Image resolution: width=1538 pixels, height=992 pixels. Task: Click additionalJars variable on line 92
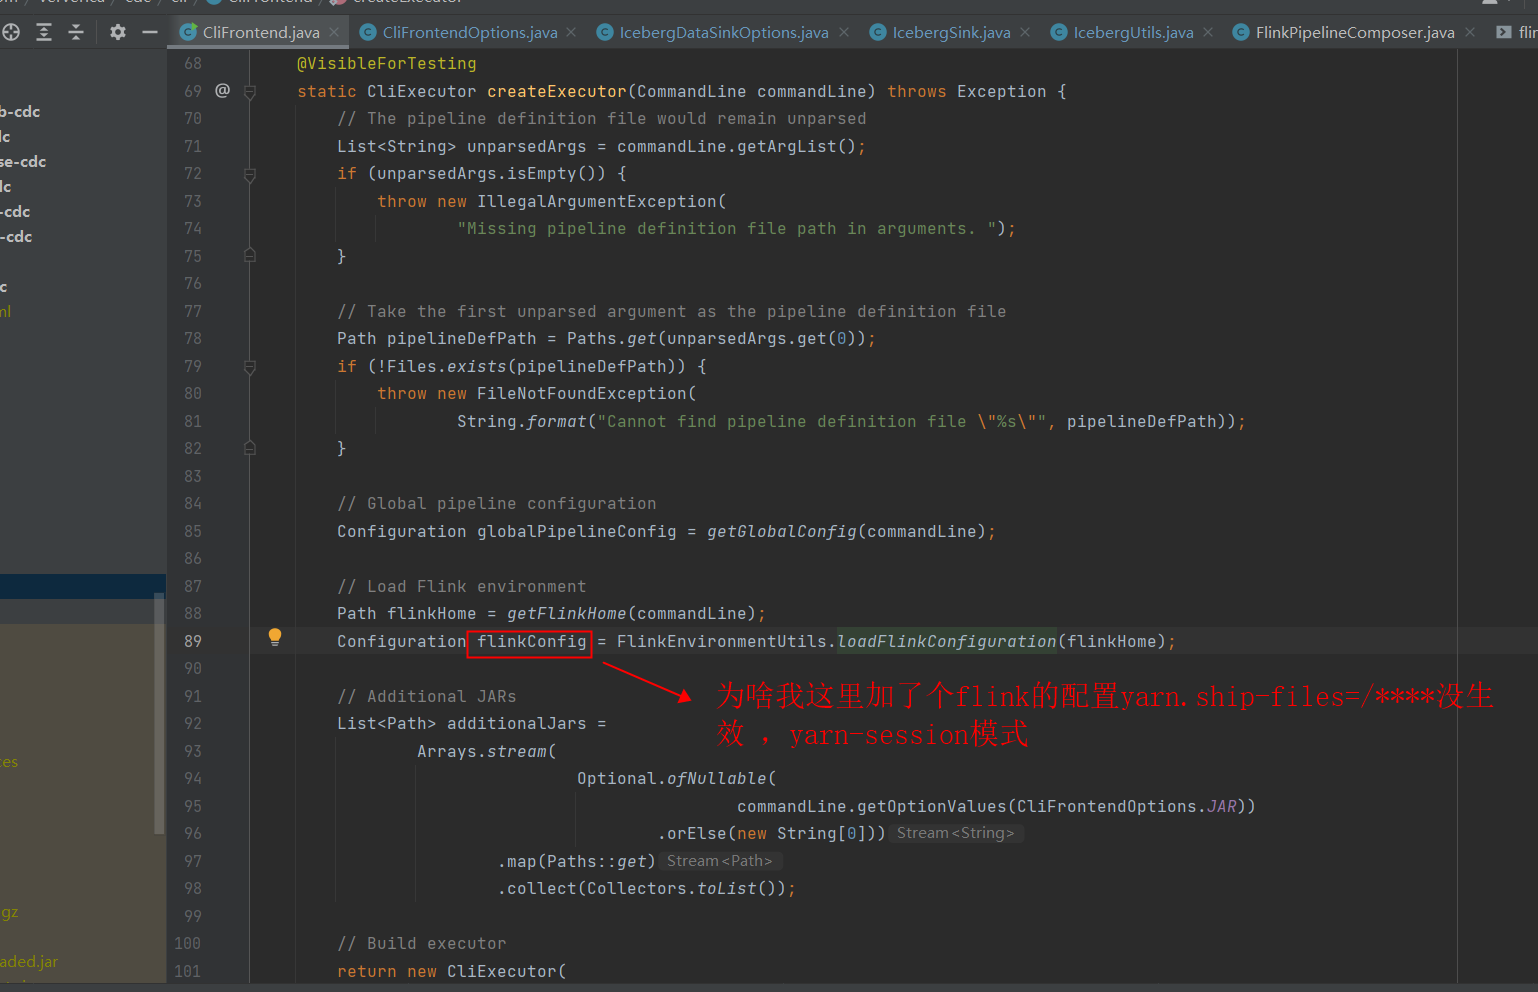pos(517,723)
